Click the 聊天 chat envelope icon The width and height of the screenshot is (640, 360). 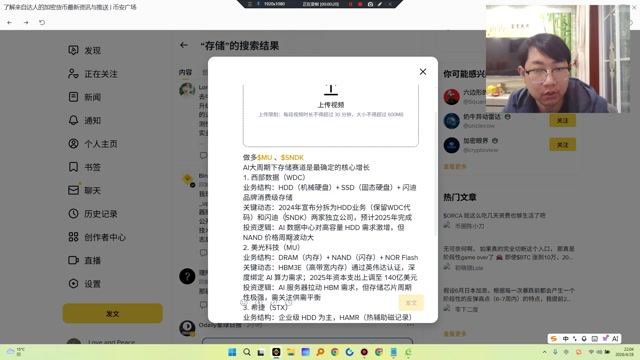[73, 190]
